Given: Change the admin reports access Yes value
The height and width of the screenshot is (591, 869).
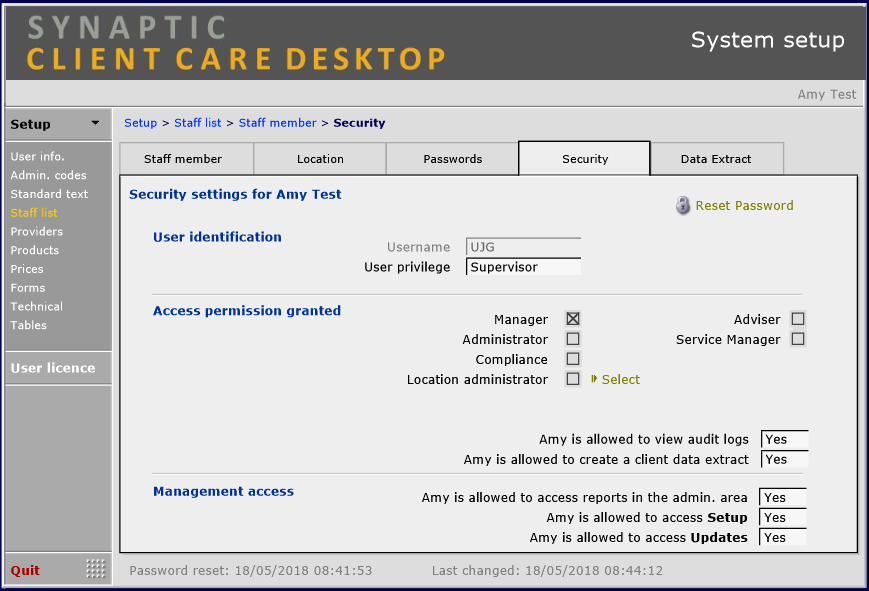Looking at the screenshot, I should [x=783, y=497].
